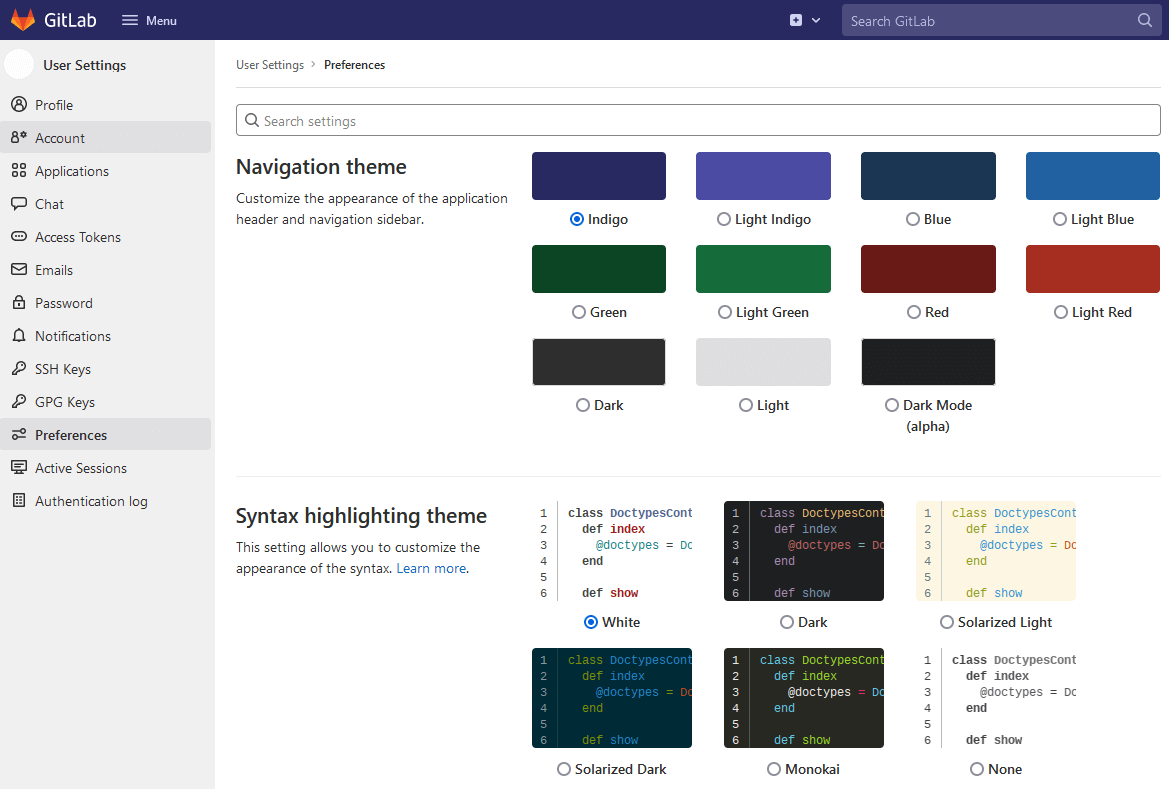Select Light Indigo navigation theme radio
The height and width of the screenshot is (789, 1171).
click(724, 219)
